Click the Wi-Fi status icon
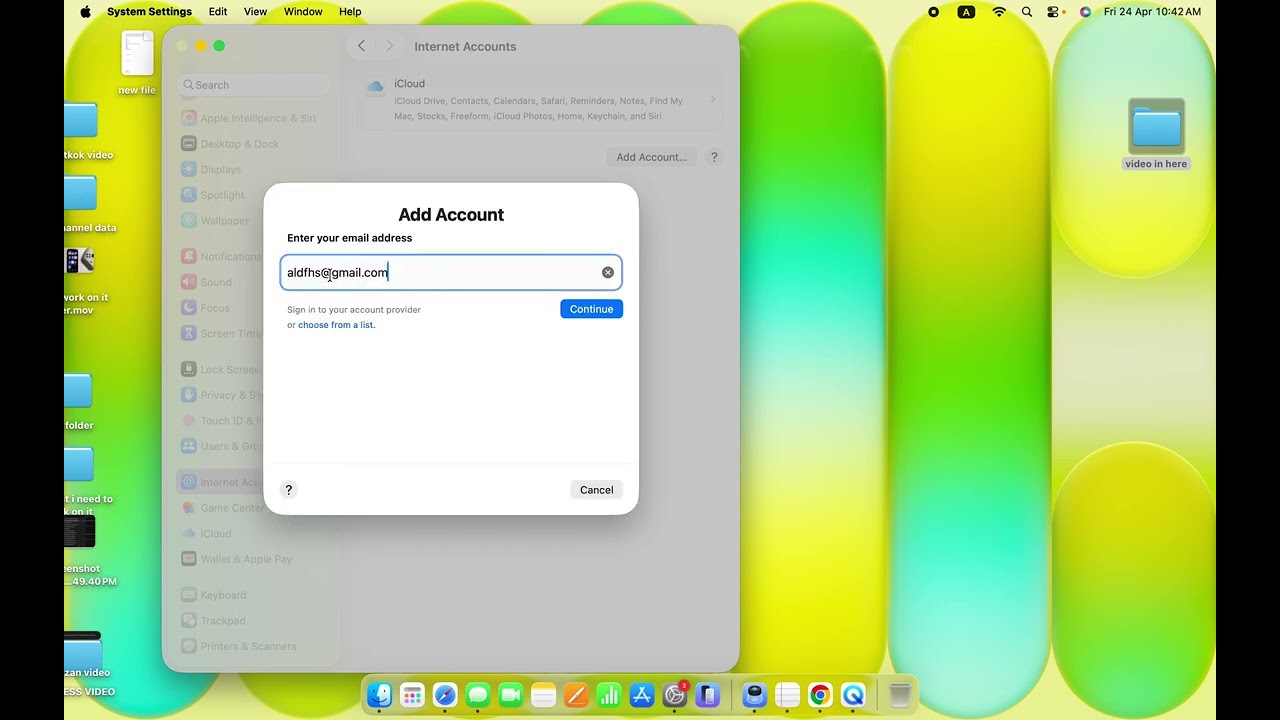 [x=999, y=12]
